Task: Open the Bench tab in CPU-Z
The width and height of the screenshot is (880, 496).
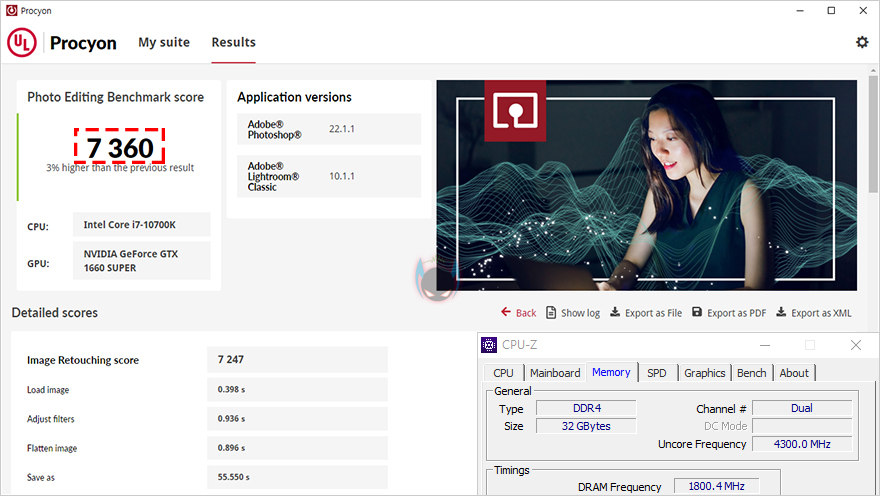Action: [751, 373]
